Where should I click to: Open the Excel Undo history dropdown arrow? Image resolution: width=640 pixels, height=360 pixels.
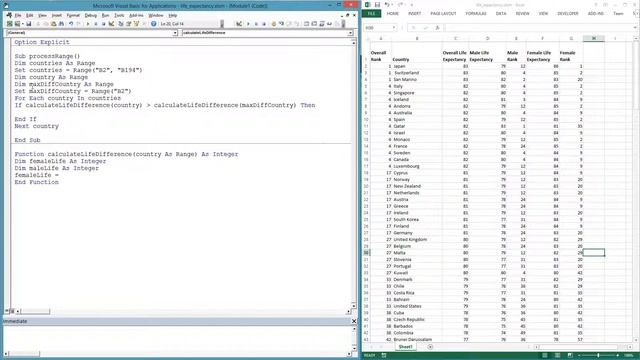coord(392,5)
